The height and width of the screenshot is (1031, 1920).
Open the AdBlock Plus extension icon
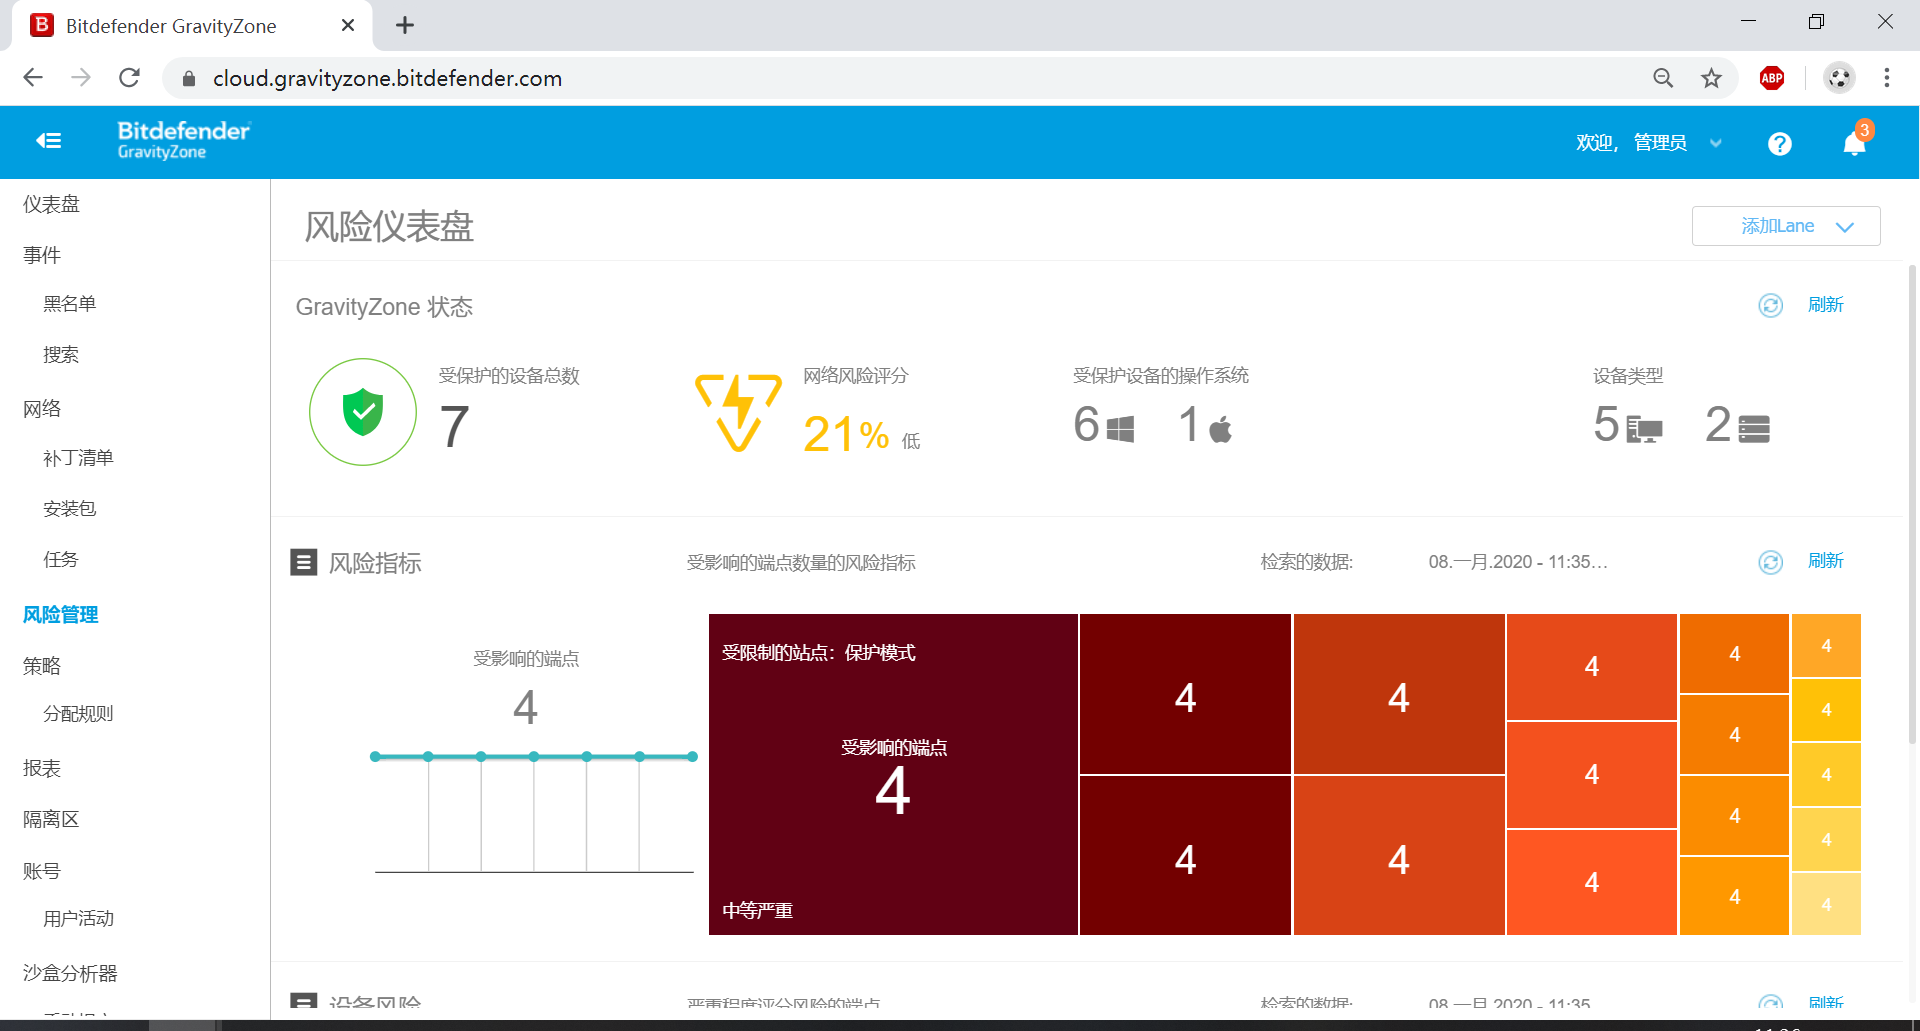click(1771, 78)
